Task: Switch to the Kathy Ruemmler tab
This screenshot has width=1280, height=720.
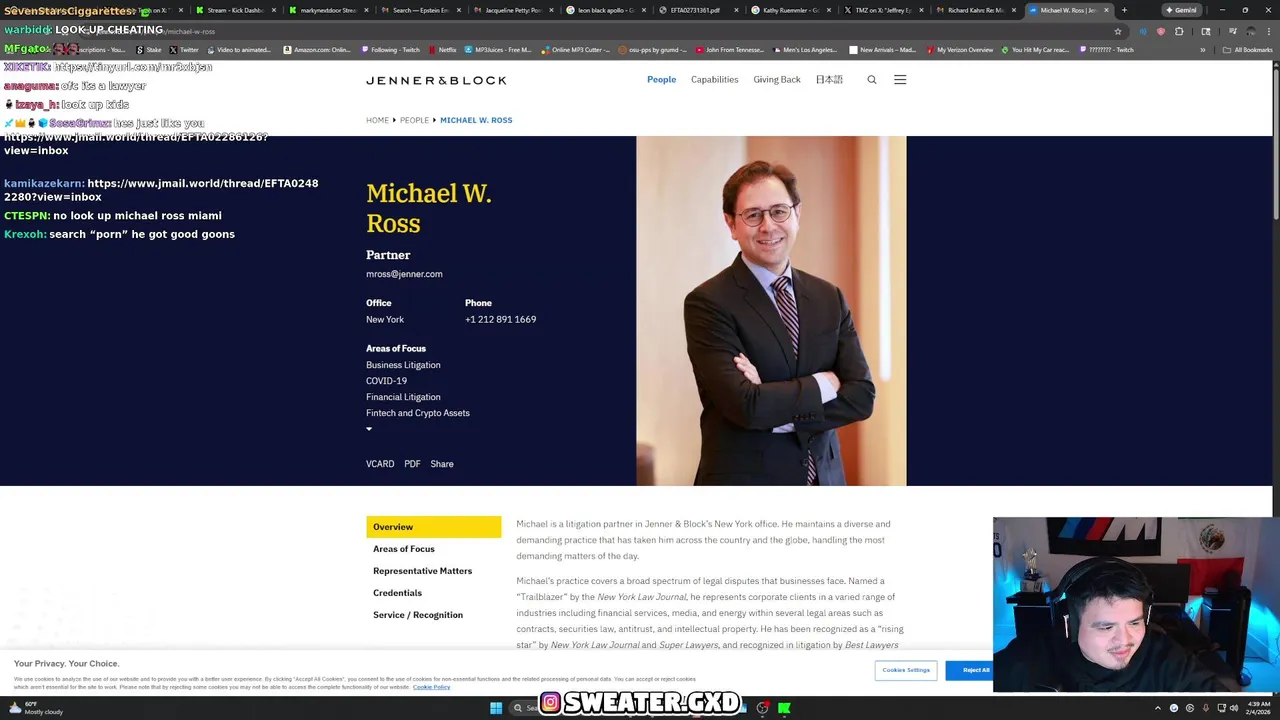Action: coord(789,10)
